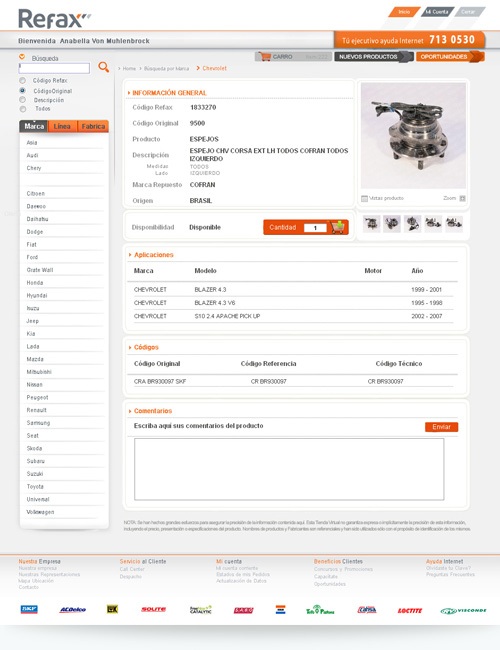Image resolution: width=500 pixels, height=650 pixels.
Task: Open the Inicio top menu
Action: [404, 12]
